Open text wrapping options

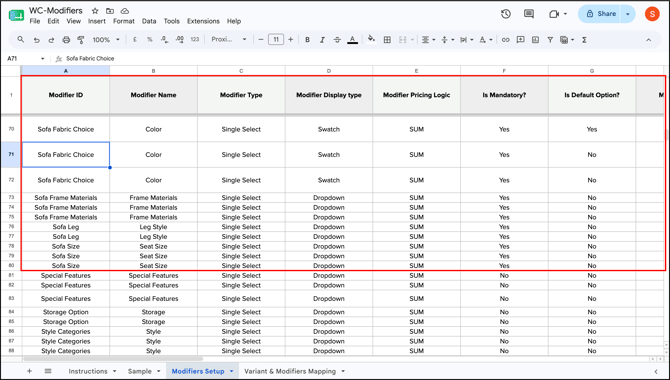466,39
